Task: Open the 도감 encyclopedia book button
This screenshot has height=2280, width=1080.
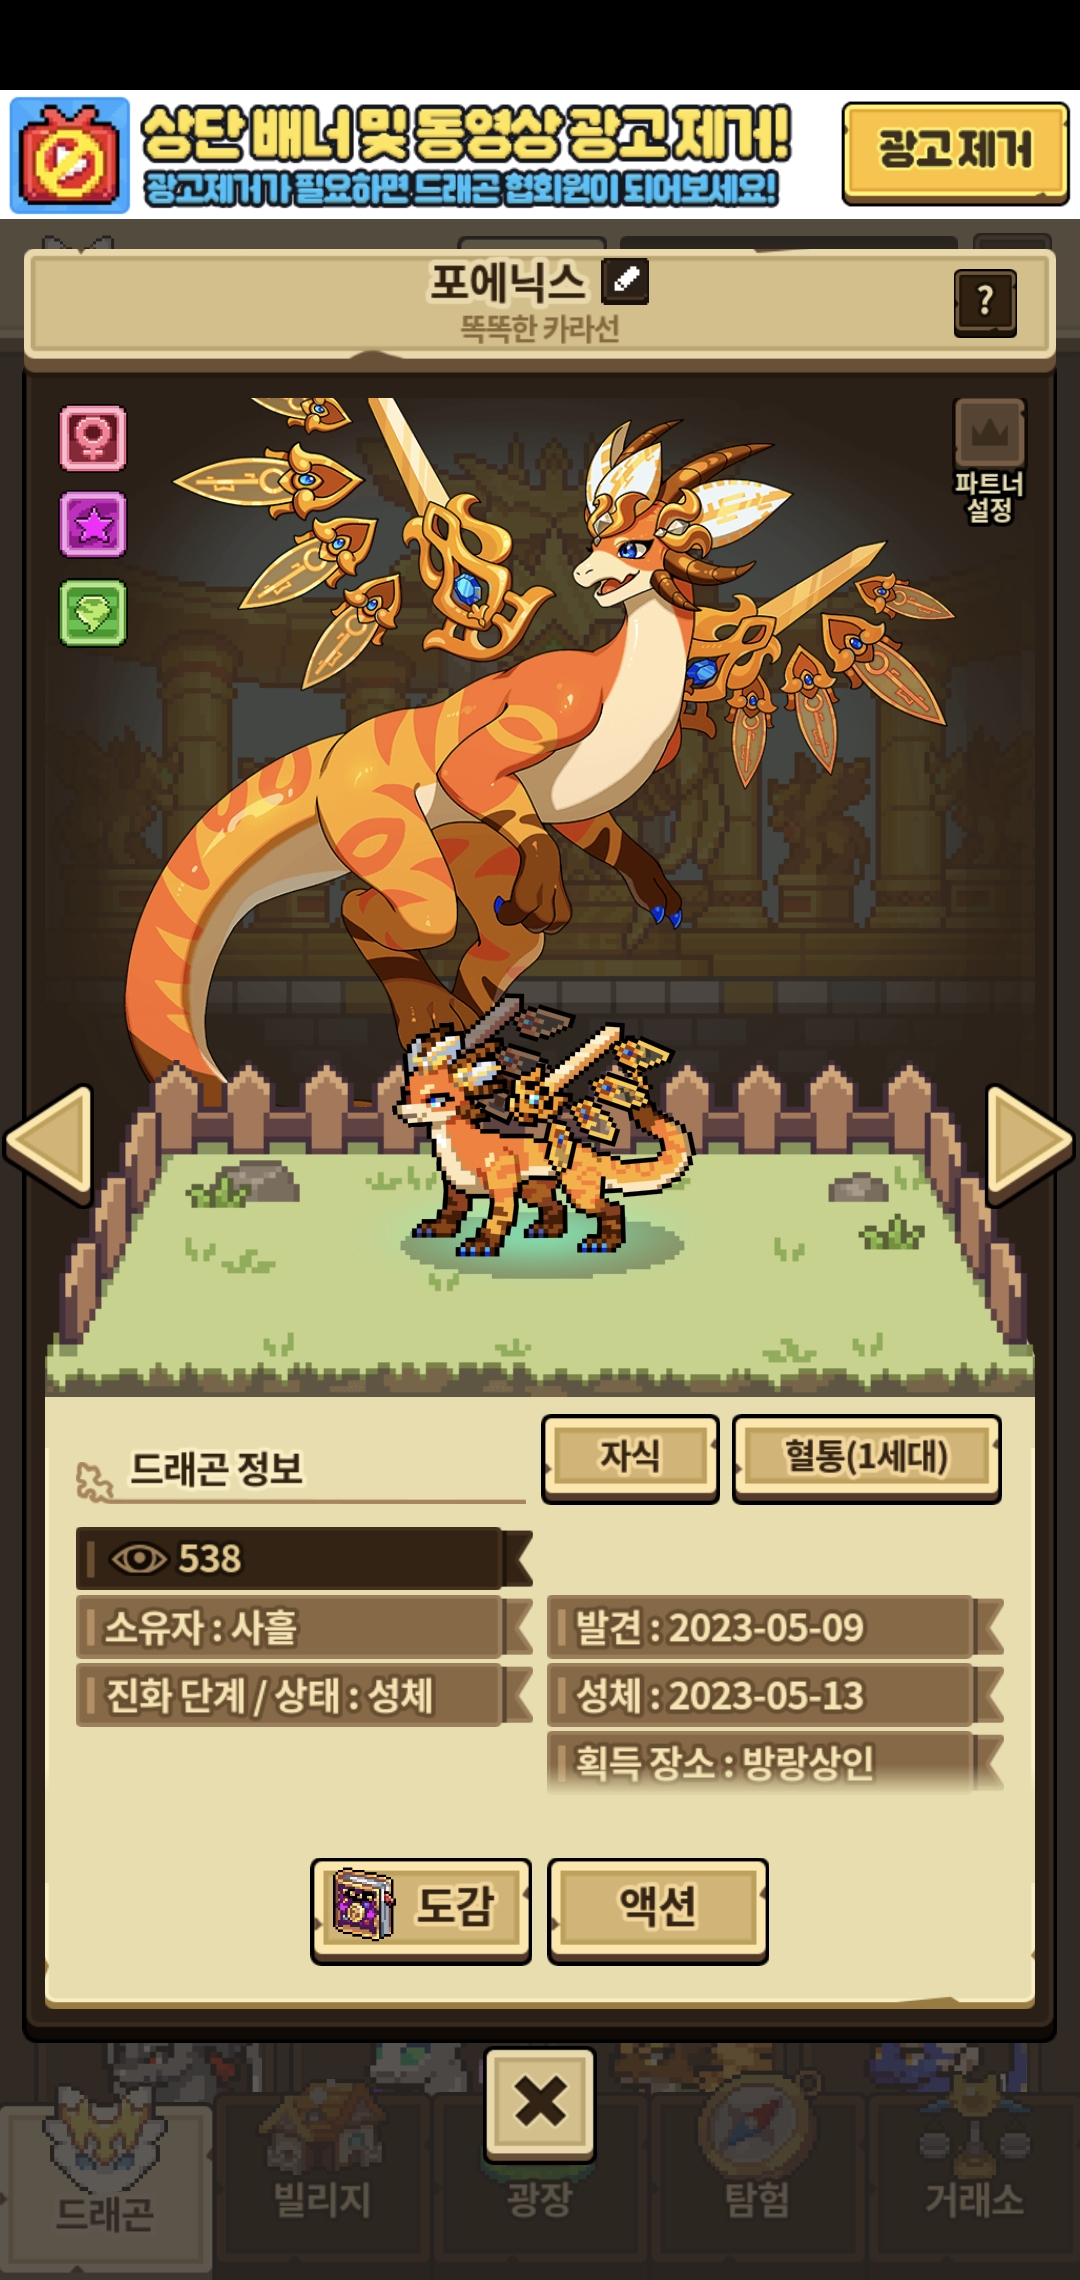Action: pos(421,1910)
